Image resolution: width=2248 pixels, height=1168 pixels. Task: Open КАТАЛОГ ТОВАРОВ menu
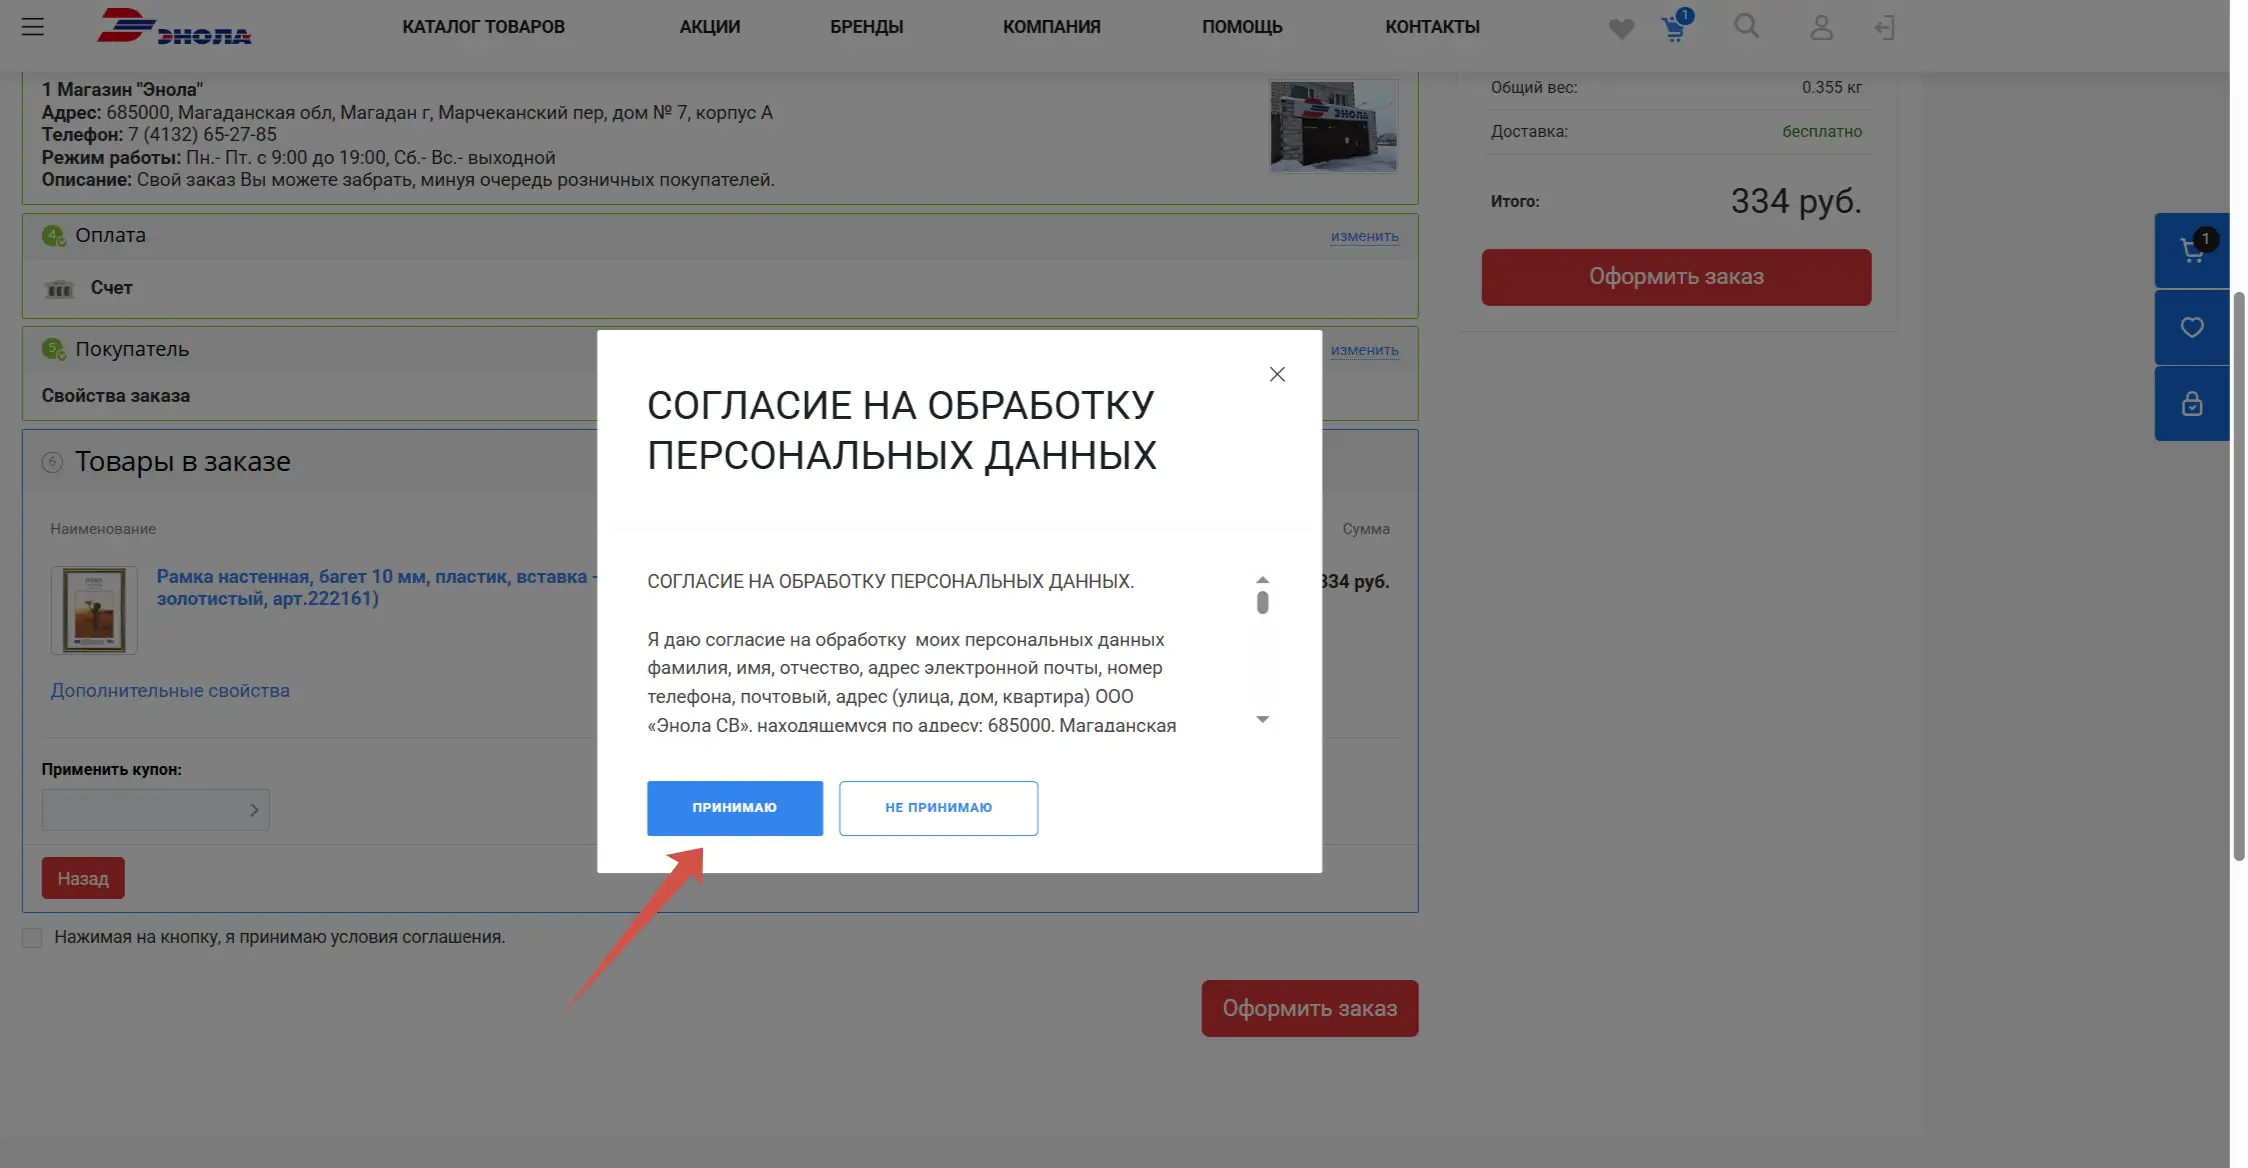point(483,27)
